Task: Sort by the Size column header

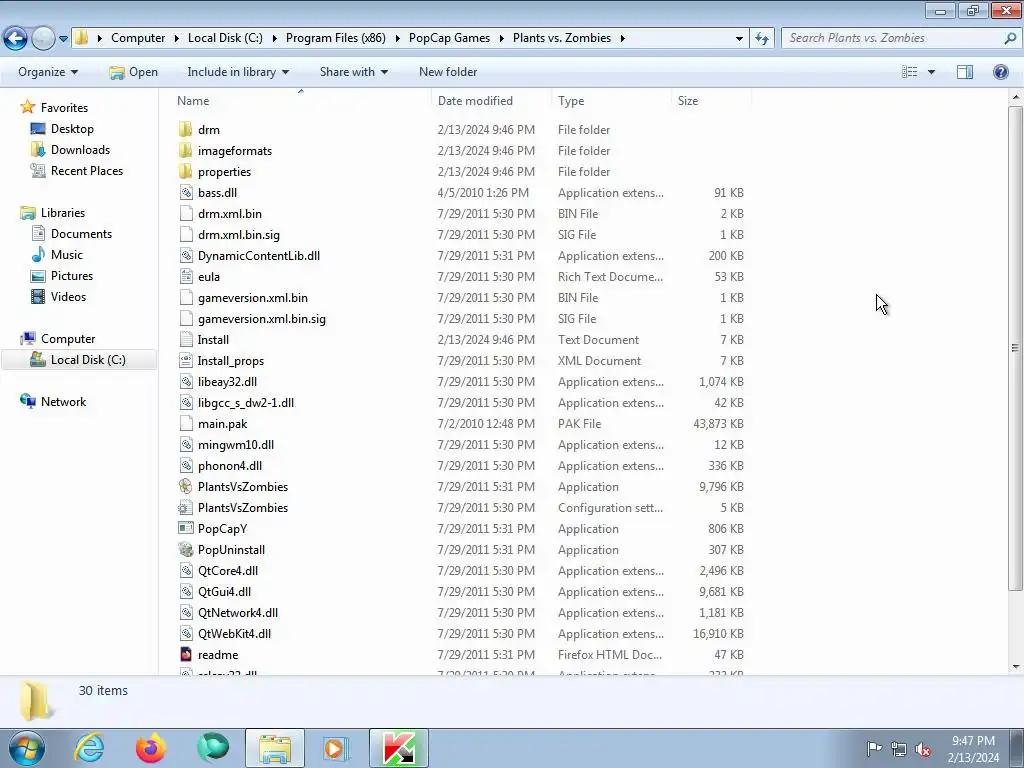Action: point(688,101)
